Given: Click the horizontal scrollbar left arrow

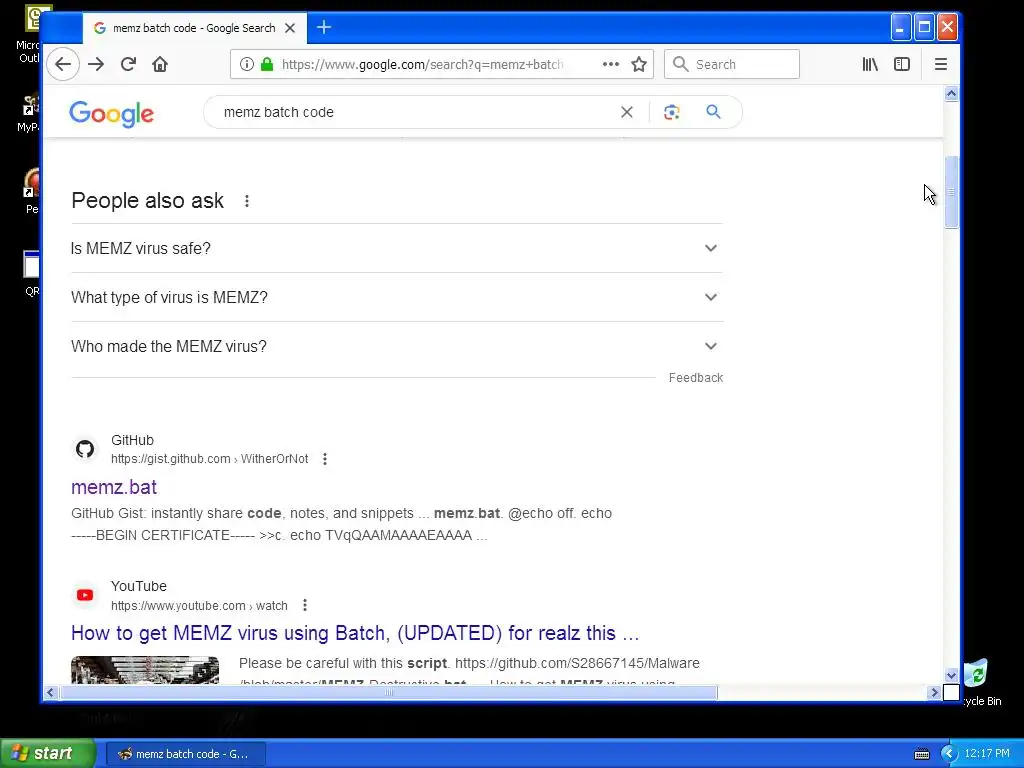Looking at the screenshot, I should [x=51, y=692].
